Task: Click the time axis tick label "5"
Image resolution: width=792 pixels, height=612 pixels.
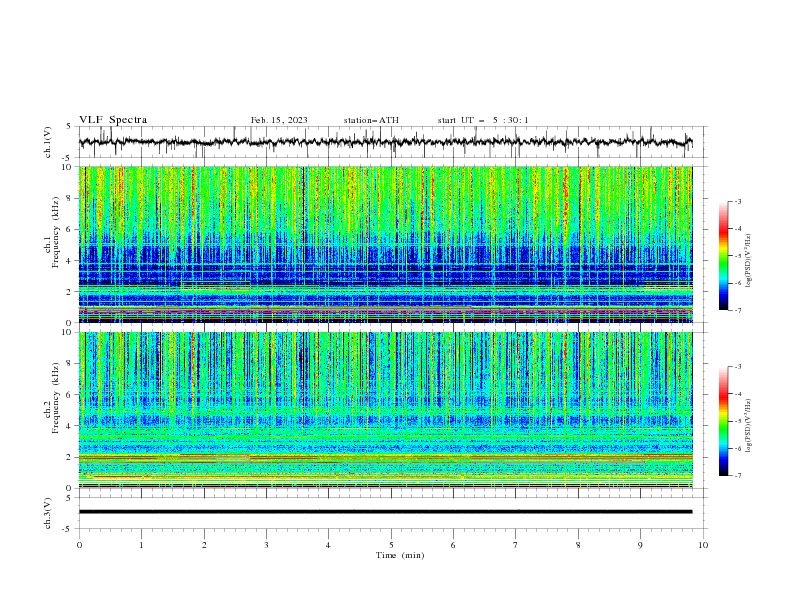Action: pos(391,545)
